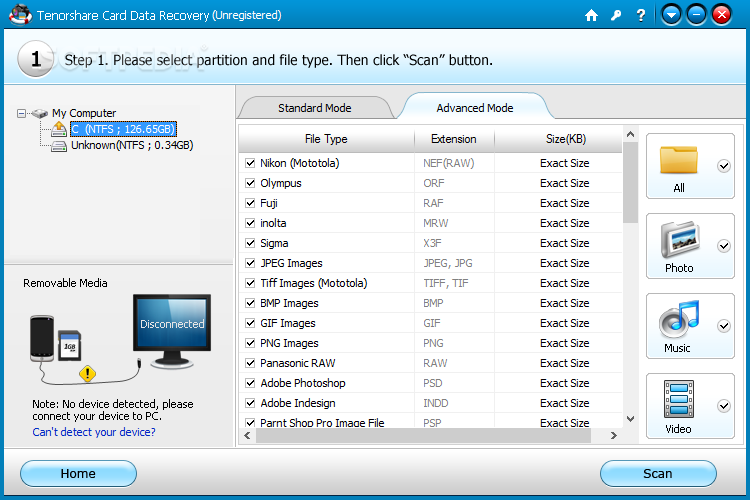Click the Tenorshare app logo icon
750x500 pixels.
pos(20,14)
